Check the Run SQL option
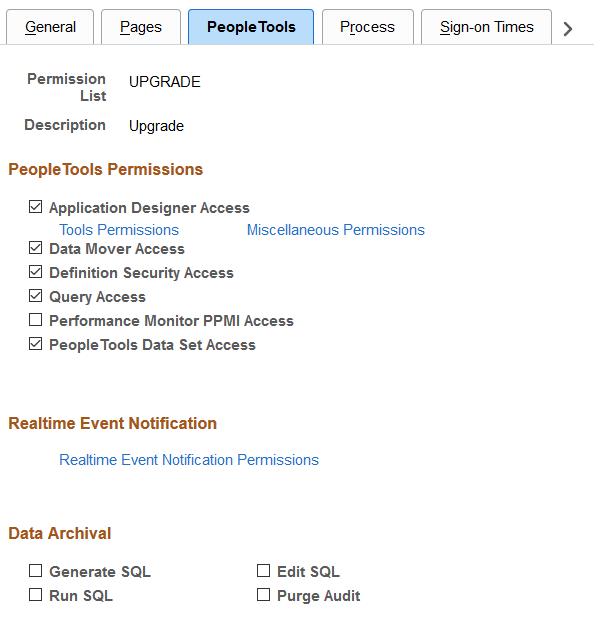The image size is (594, 619). point(36,595)
